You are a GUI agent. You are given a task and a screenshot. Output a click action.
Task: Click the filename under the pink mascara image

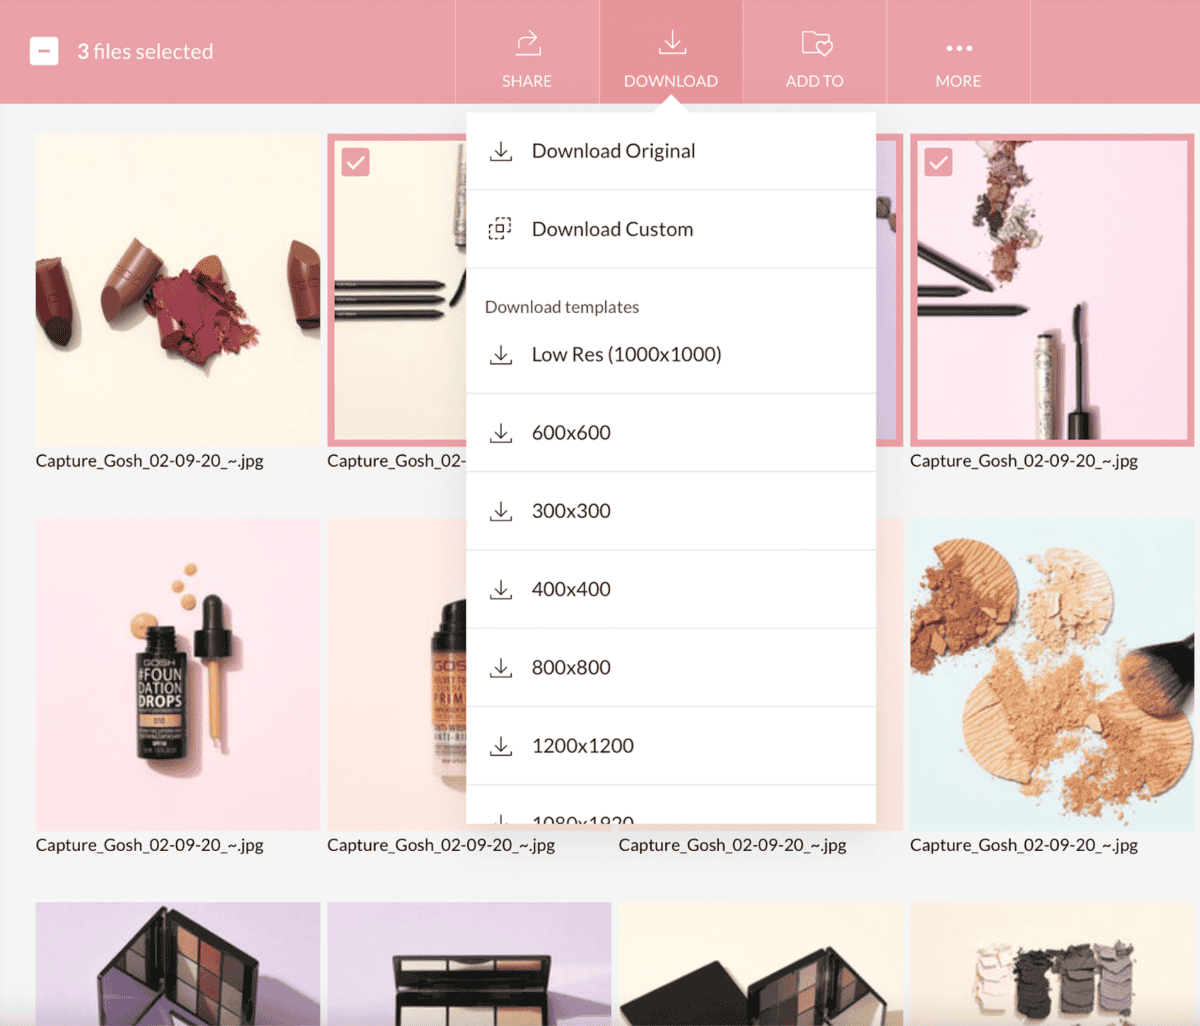click(x=1024, y=461)
